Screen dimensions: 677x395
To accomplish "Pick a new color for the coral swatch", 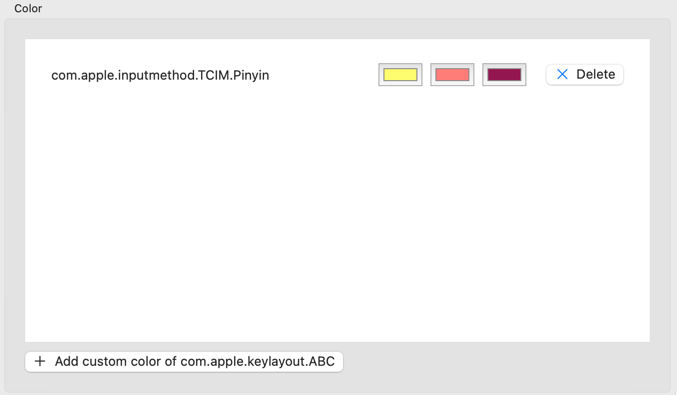I will click(x=452, y=75).
